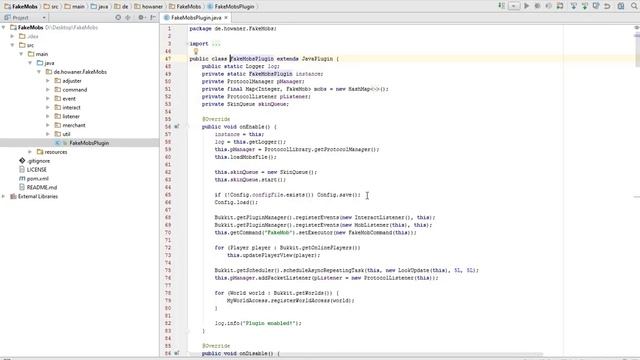Select the LICENSE file
Image resolution: width=640 pixels, height=360 pixels.
(x=36, y=169)
